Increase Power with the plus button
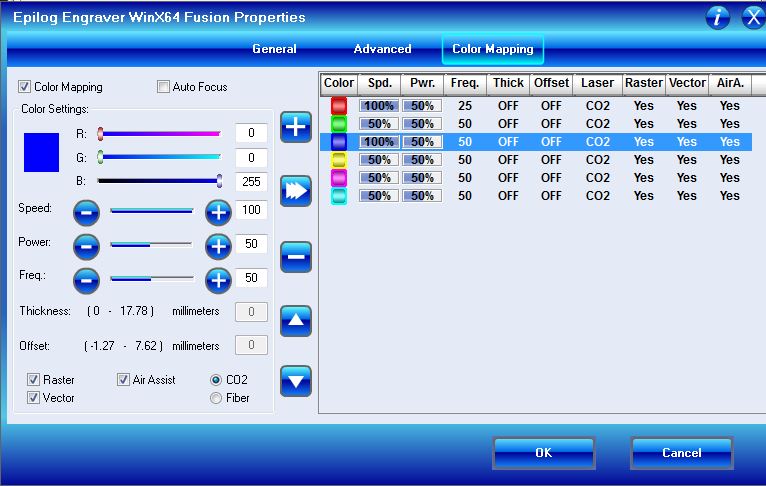The height and width of the screenshot is (486, 766). tap(218, 246)
